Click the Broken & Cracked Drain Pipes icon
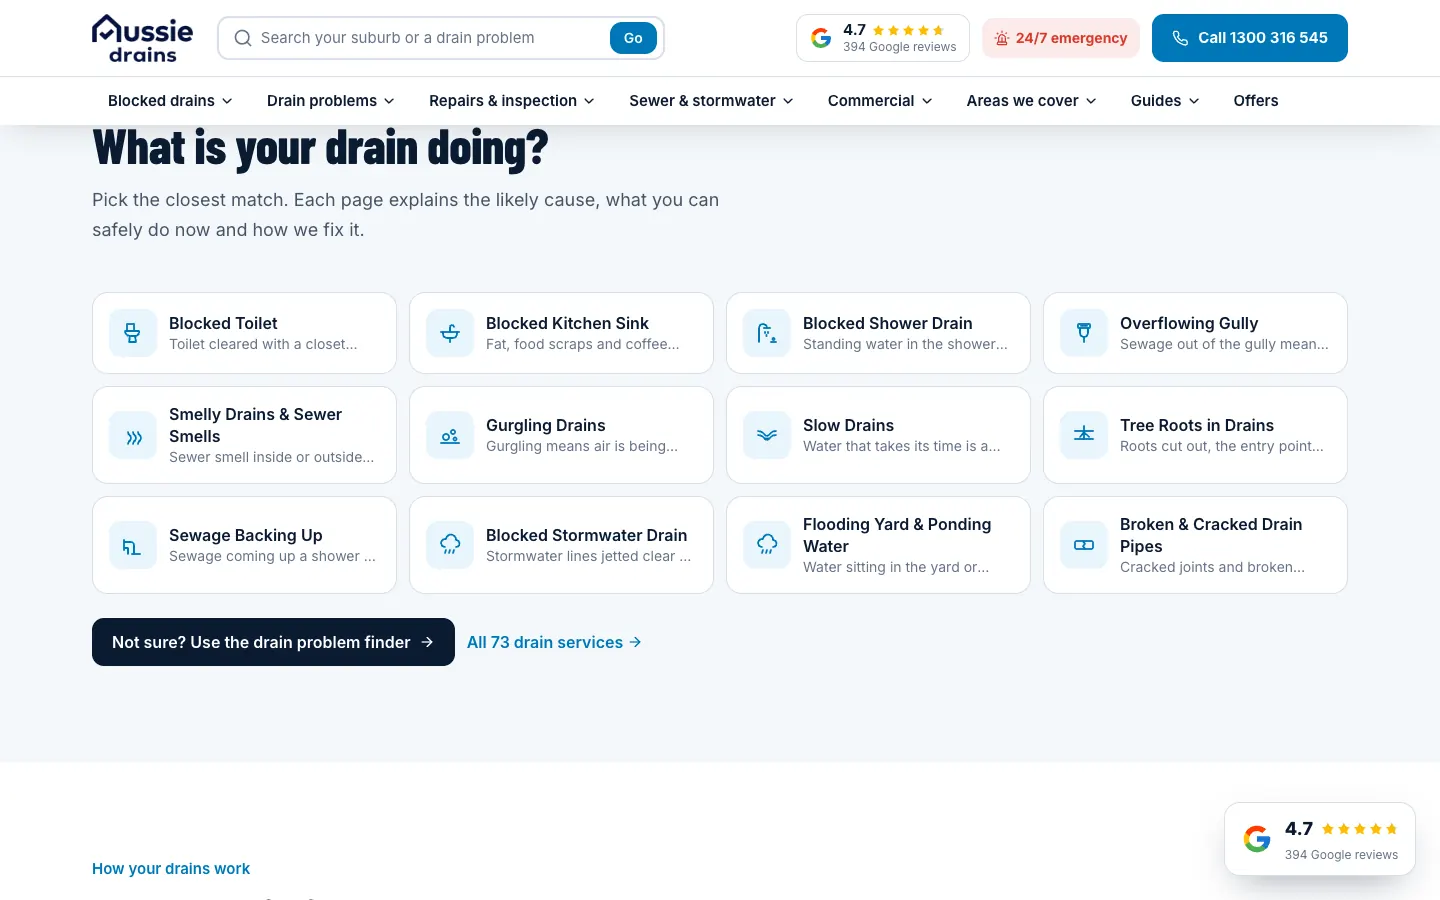The width and height of the screenshot is (1440, 900). click(1084, 545)
